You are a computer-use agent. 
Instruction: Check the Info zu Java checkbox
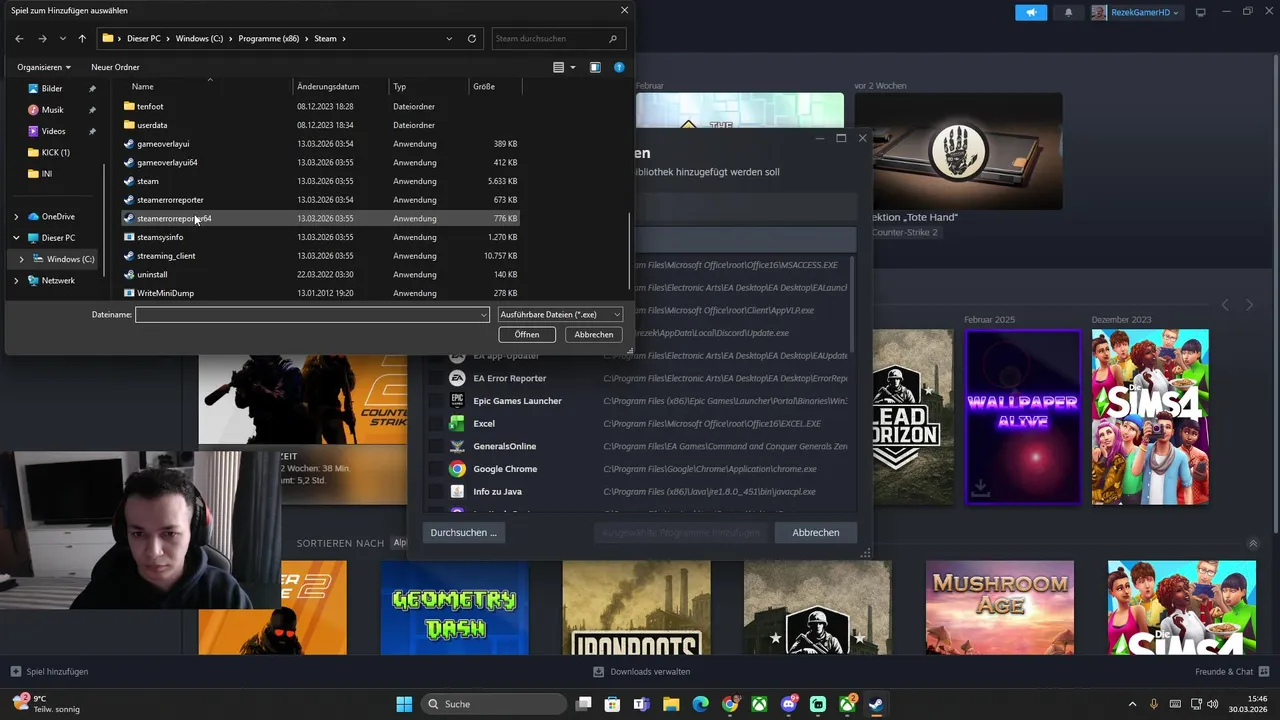click(434, 492)
